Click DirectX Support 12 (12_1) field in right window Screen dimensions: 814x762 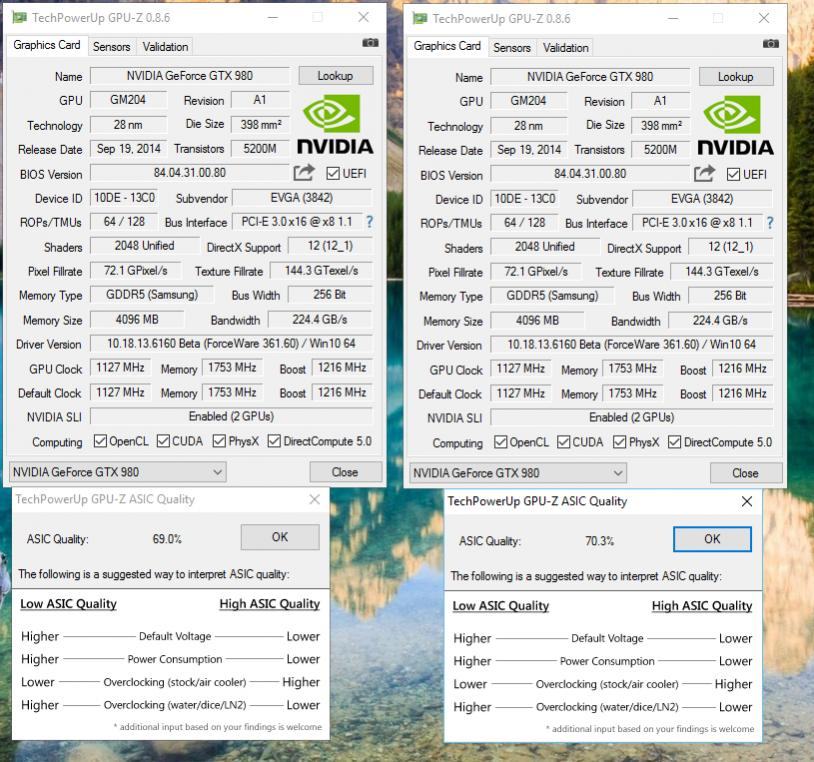(730, 247)
